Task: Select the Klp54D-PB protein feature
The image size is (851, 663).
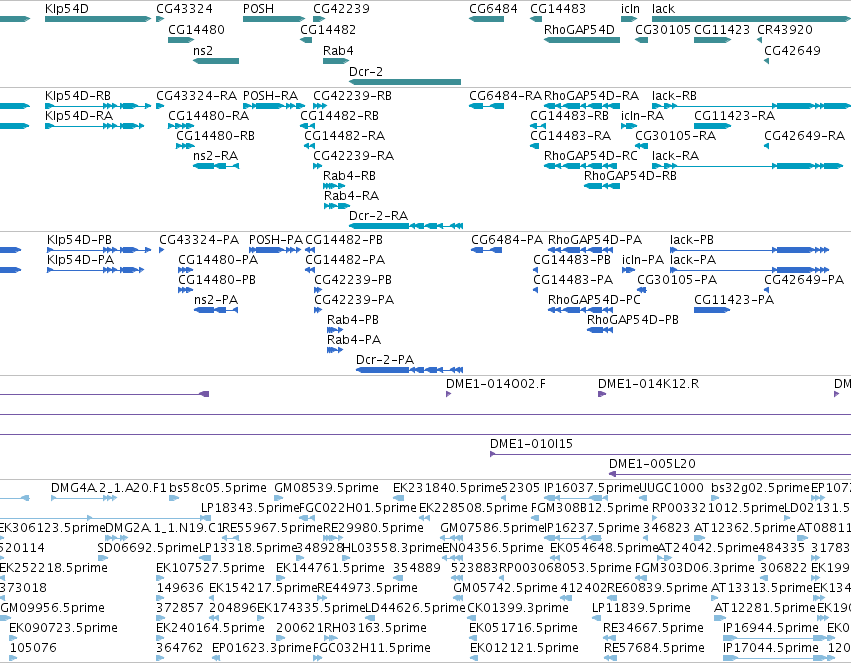Action: coord(99,250)
